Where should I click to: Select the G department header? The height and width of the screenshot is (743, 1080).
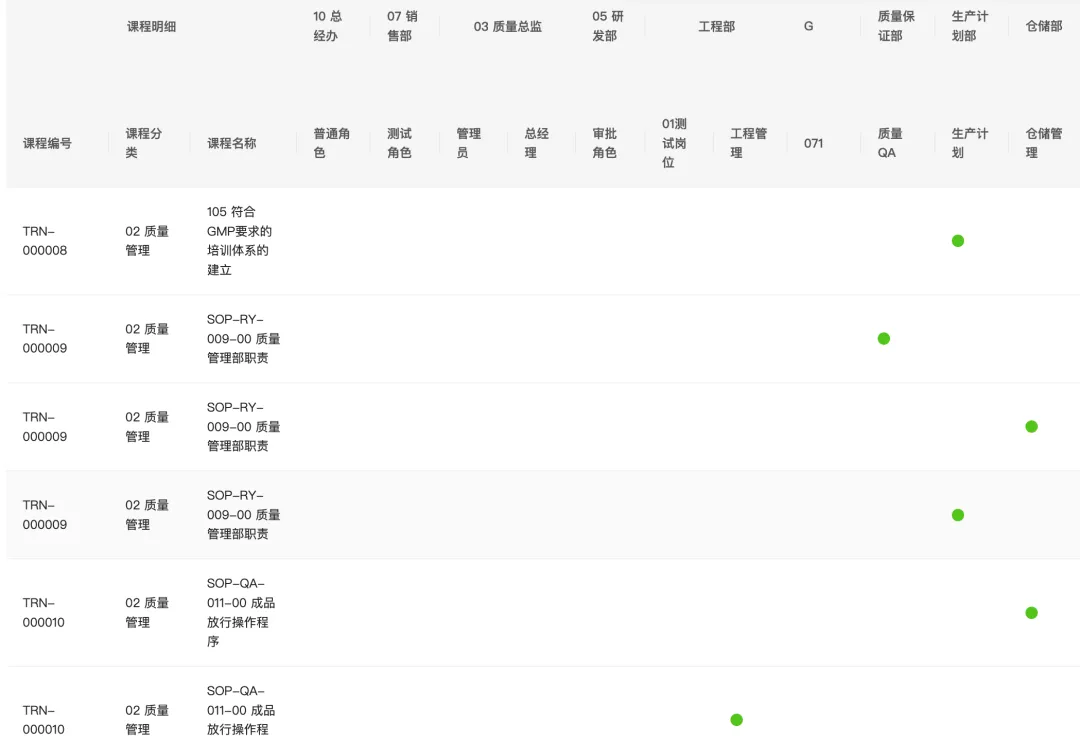click(x=809, y=26)
